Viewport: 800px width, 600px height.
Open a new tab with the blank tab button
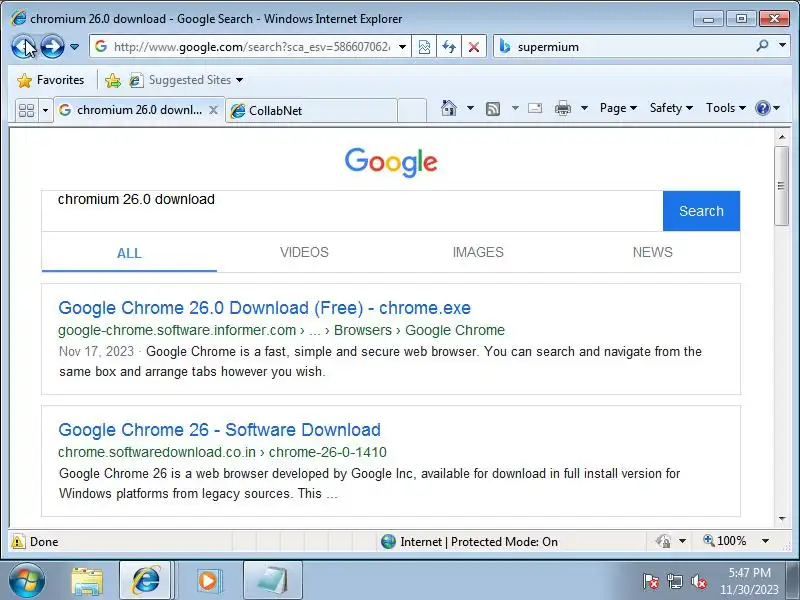(412, 111)
